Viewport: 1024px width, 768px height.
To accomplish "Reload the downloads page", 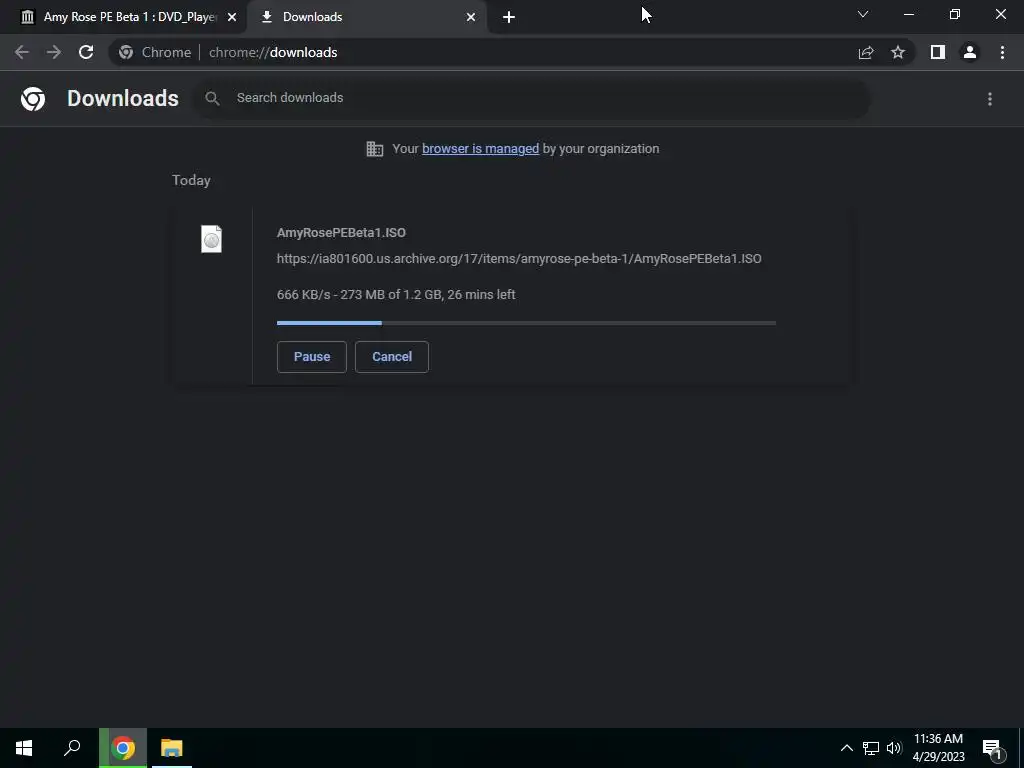I will point(86,52).
